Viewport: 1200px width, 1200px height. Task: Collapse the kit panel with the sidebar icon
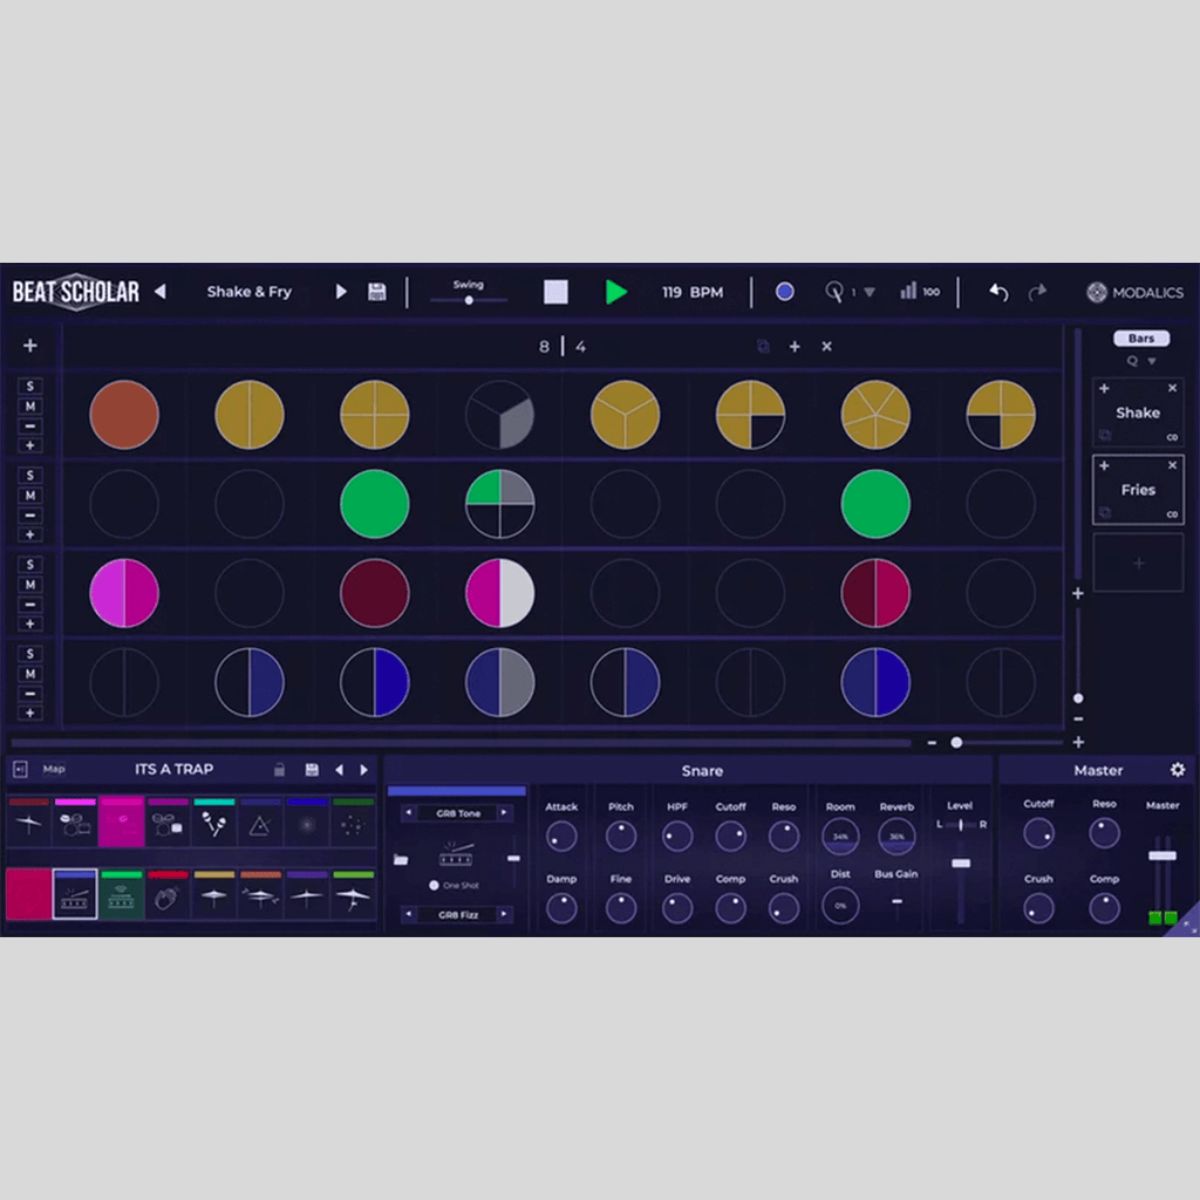[20, 769]
